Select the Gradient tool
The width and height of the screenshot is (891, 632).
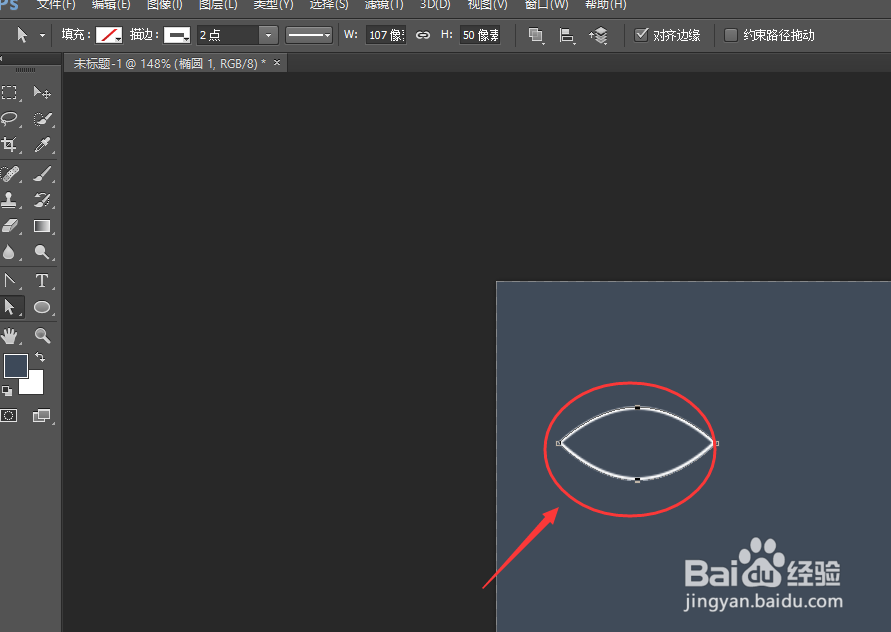coord(42,226)
